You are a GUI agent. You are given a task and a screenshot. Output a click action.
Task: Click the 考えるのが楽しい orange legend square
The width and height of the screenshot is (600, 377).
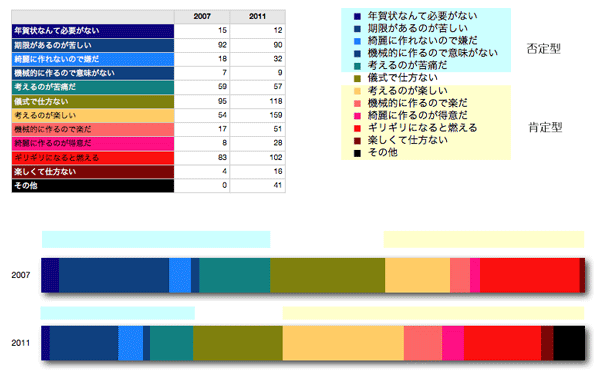pyautogui.click(x=357, y=91)
